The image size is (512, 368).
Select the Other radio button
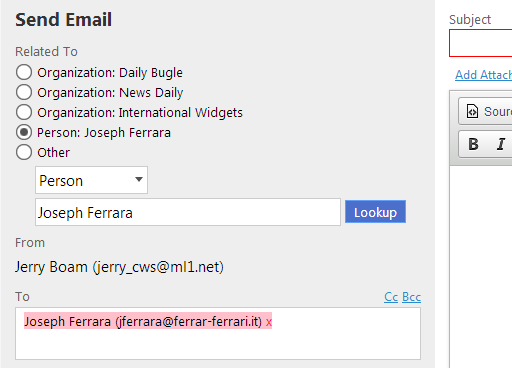click(x=24, y=152)
